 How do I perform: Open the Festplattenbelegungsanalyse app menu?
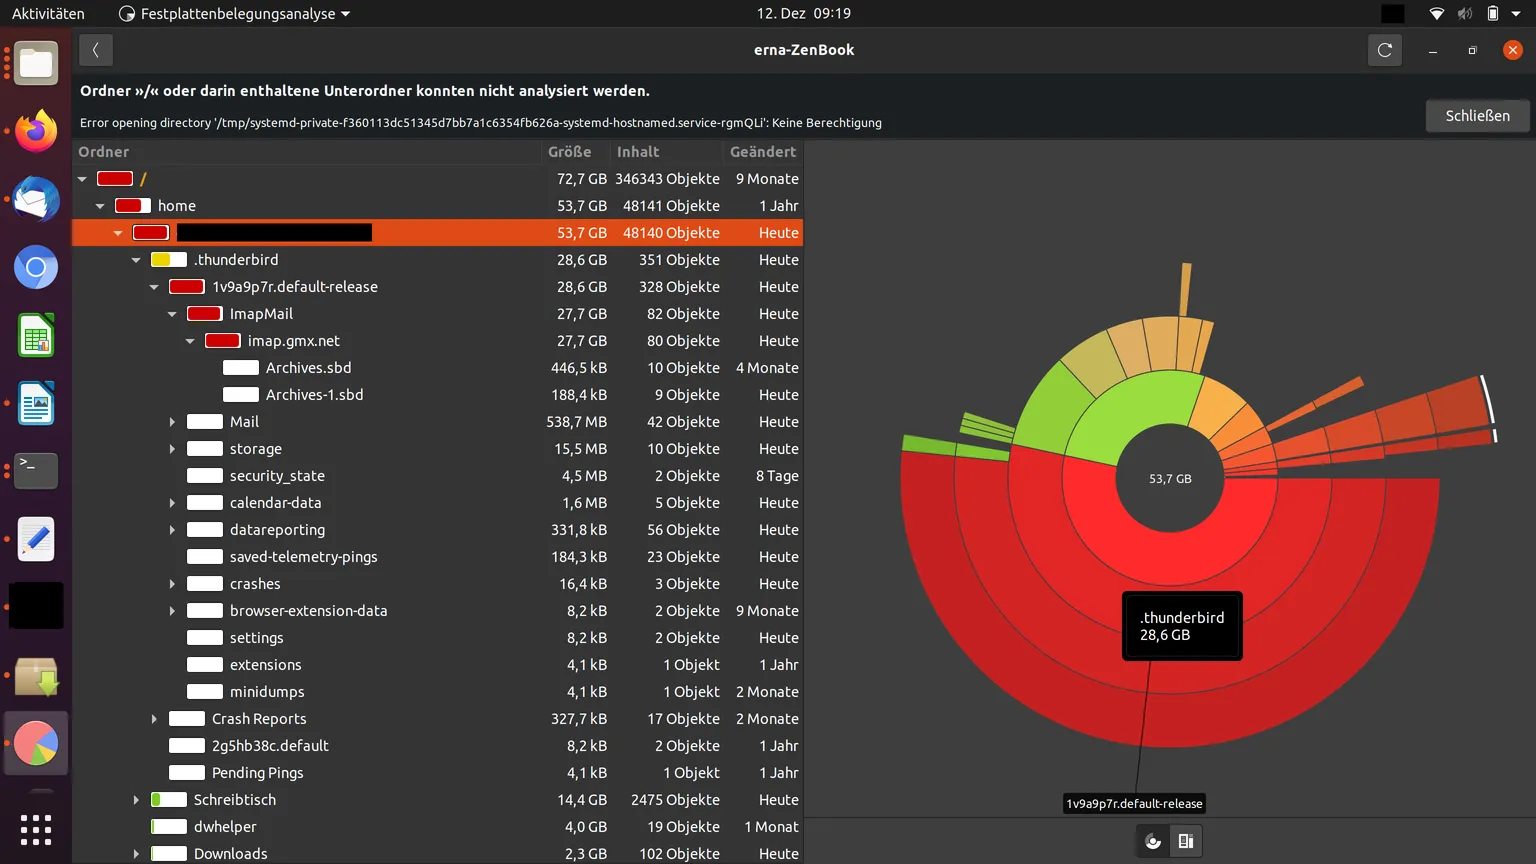click(235, 14)
